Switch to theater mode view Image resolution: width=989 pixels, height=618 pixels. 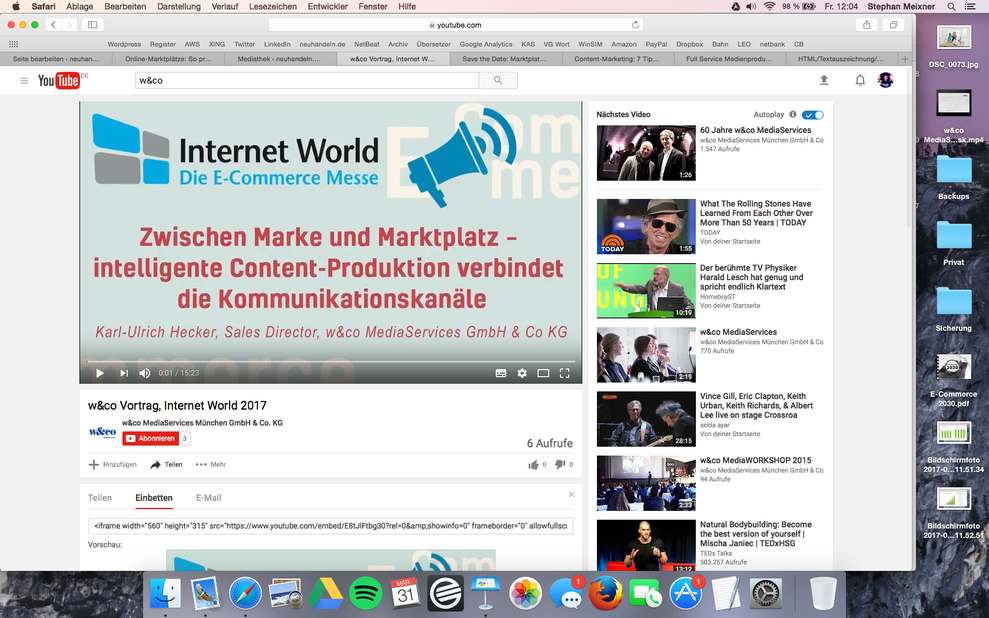point(543,373)
